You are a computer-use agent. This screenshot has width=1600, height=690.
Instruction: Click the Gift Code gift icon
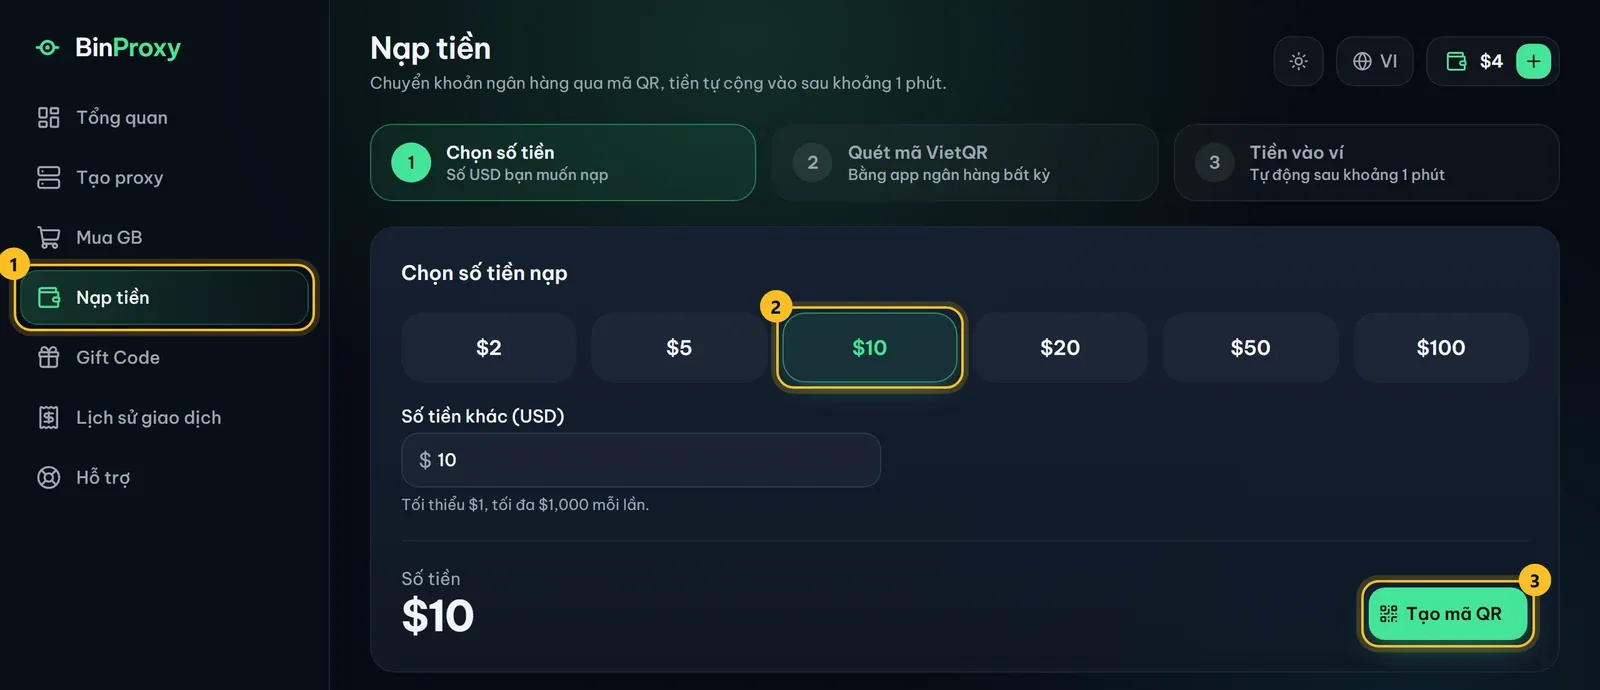48,357
